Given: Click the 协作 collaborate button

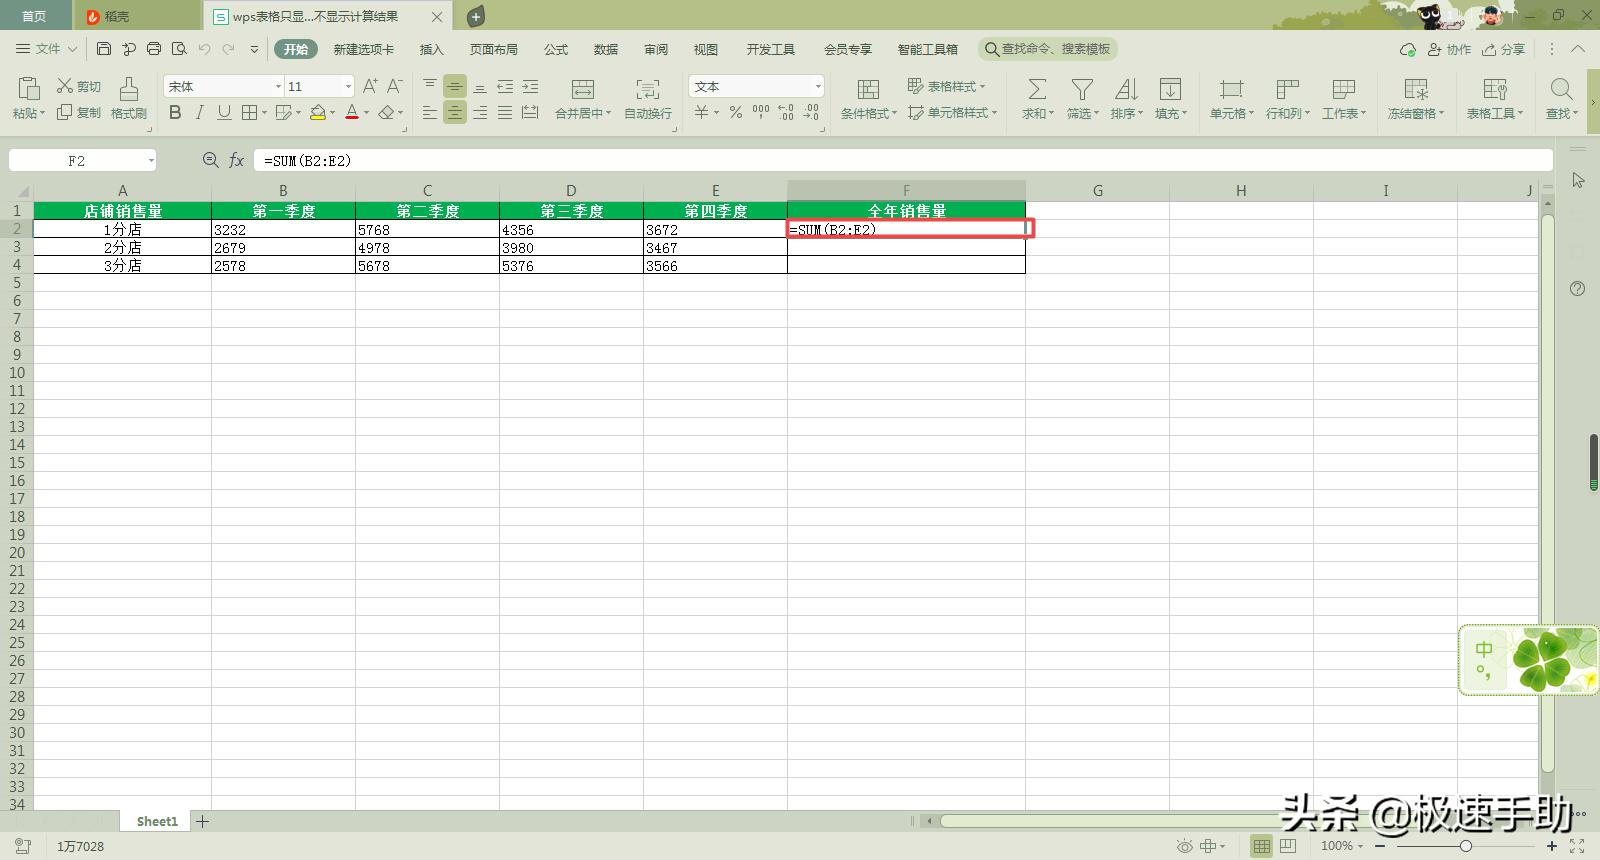Looking at the screenshot, I should (1449, 49).
